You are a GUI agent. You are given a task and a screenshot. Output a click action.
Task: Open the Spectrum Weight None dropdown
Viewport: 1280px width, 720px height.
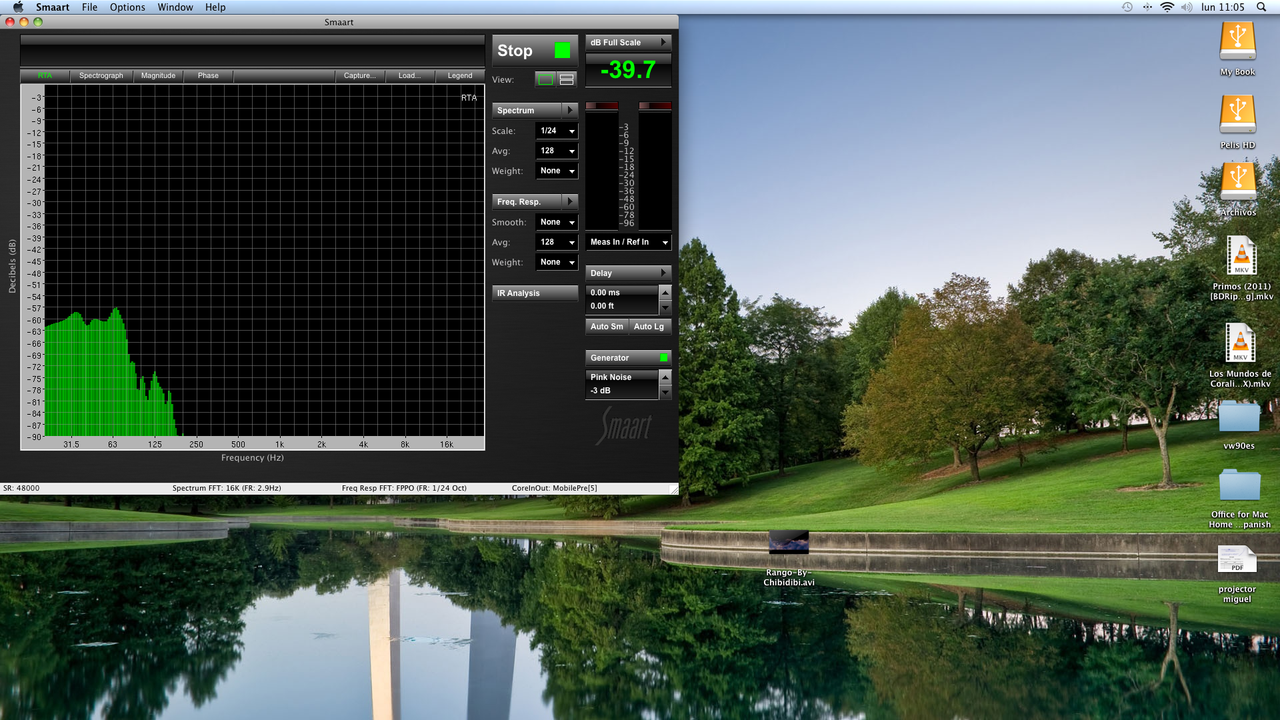tap(557, 171)
